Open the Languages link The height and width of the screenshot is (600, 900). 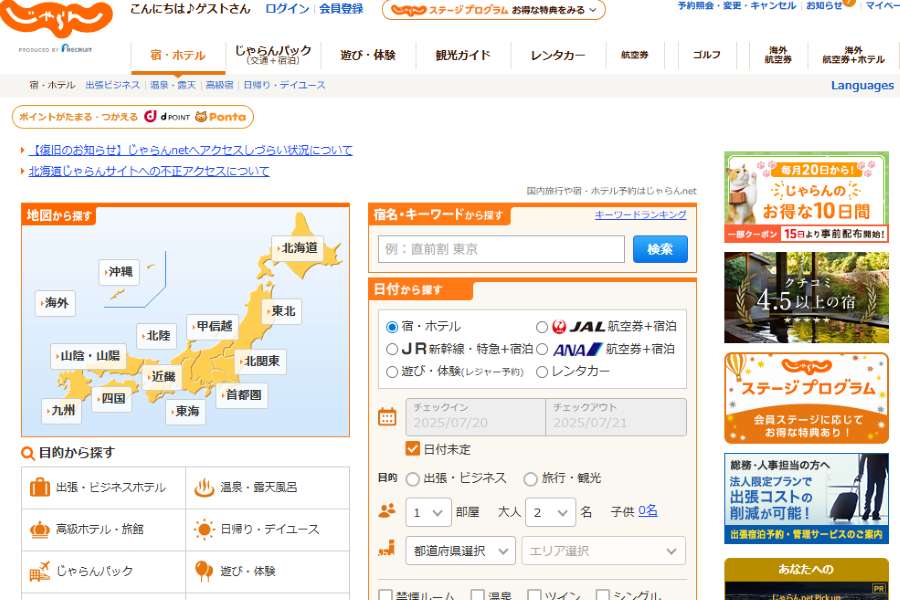[x=862, y=85]
